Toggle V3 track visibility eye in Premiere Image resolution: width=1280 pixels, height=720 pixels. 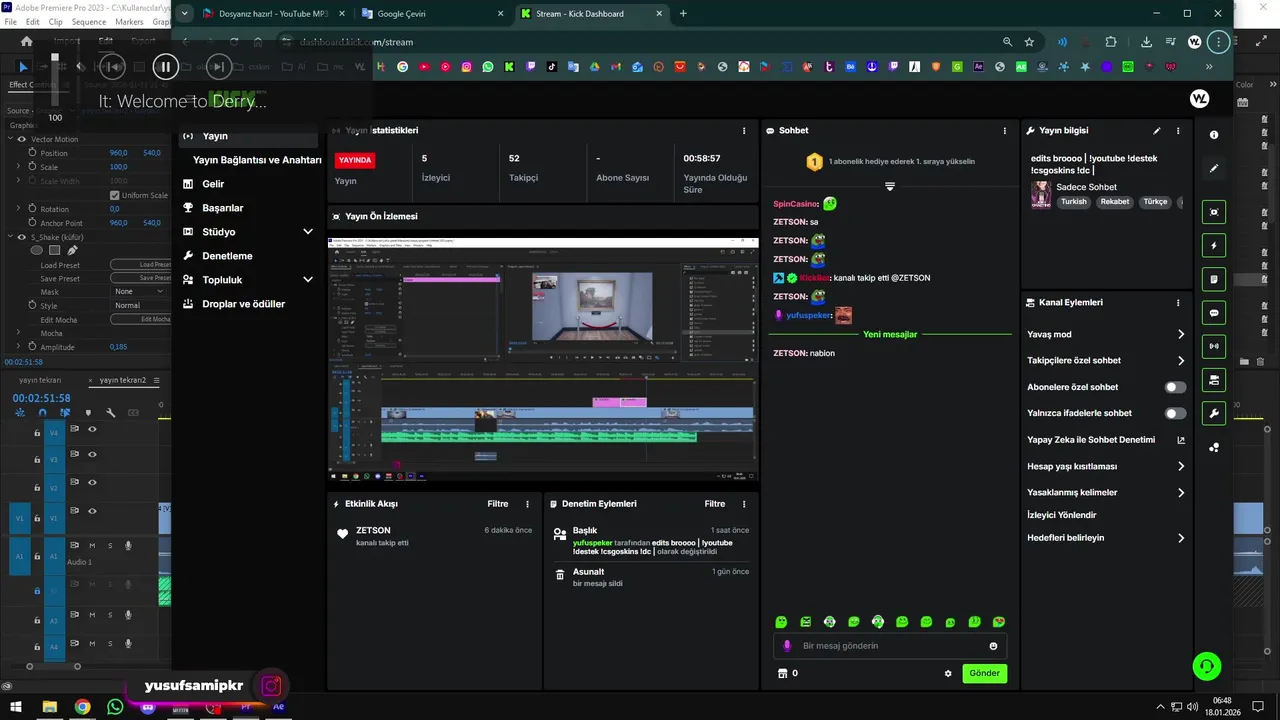(x=92, y=455)
